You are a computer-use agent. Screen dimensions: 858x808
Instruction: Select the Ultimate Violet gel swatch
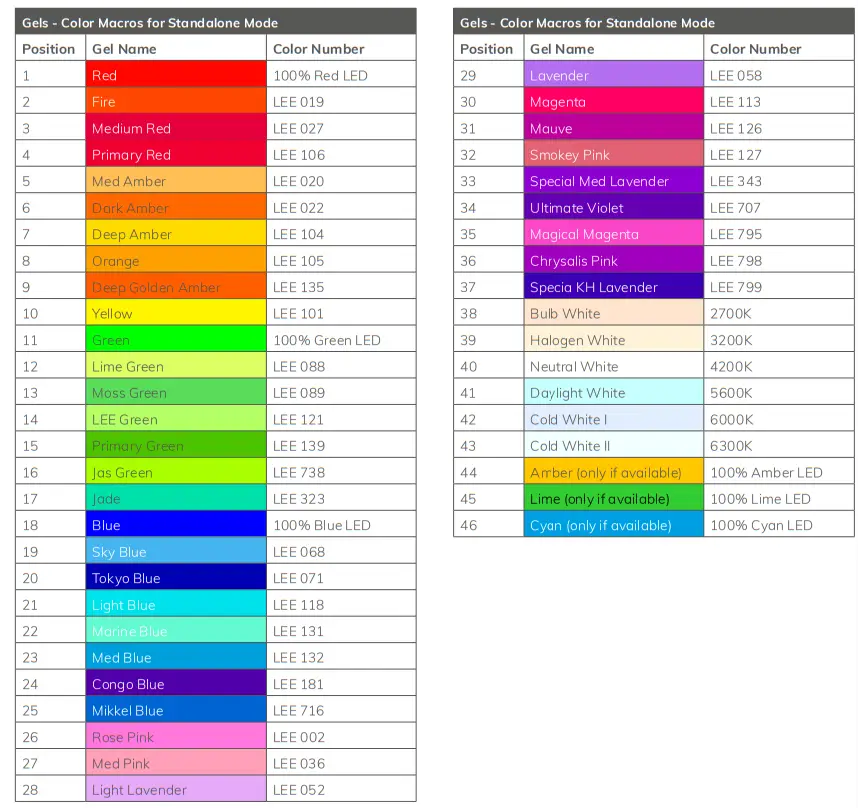point(613,207)
